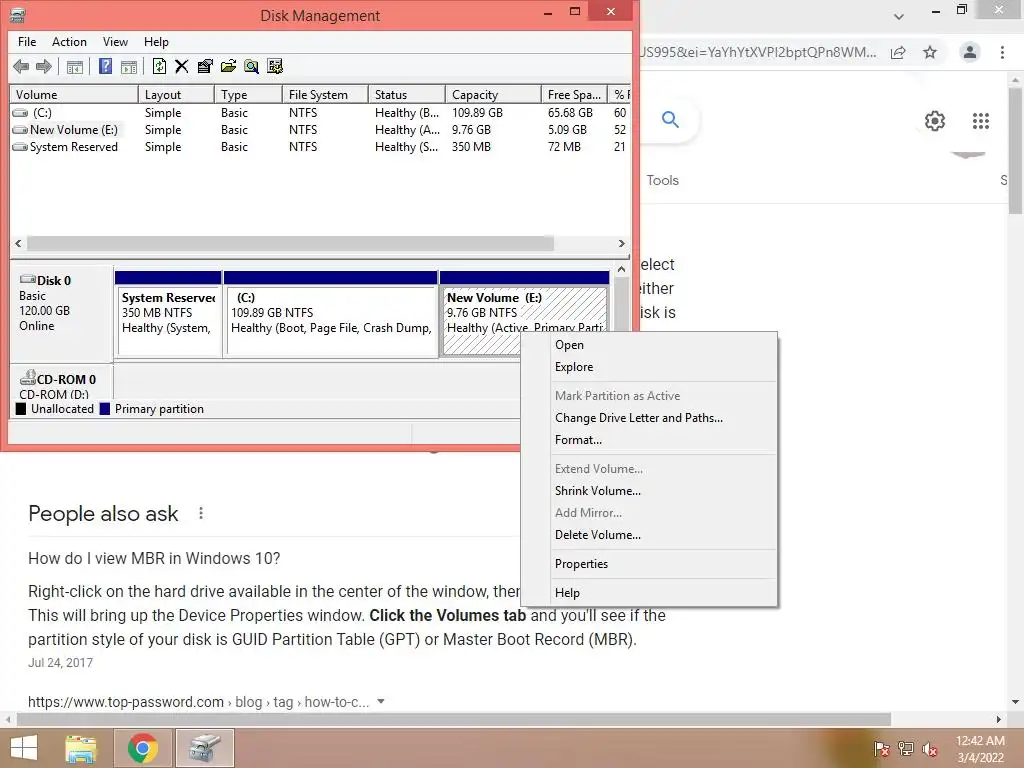Open the Chrome profile avatar icon
This screenshot has height=768, width=1024.
point(970,52)
